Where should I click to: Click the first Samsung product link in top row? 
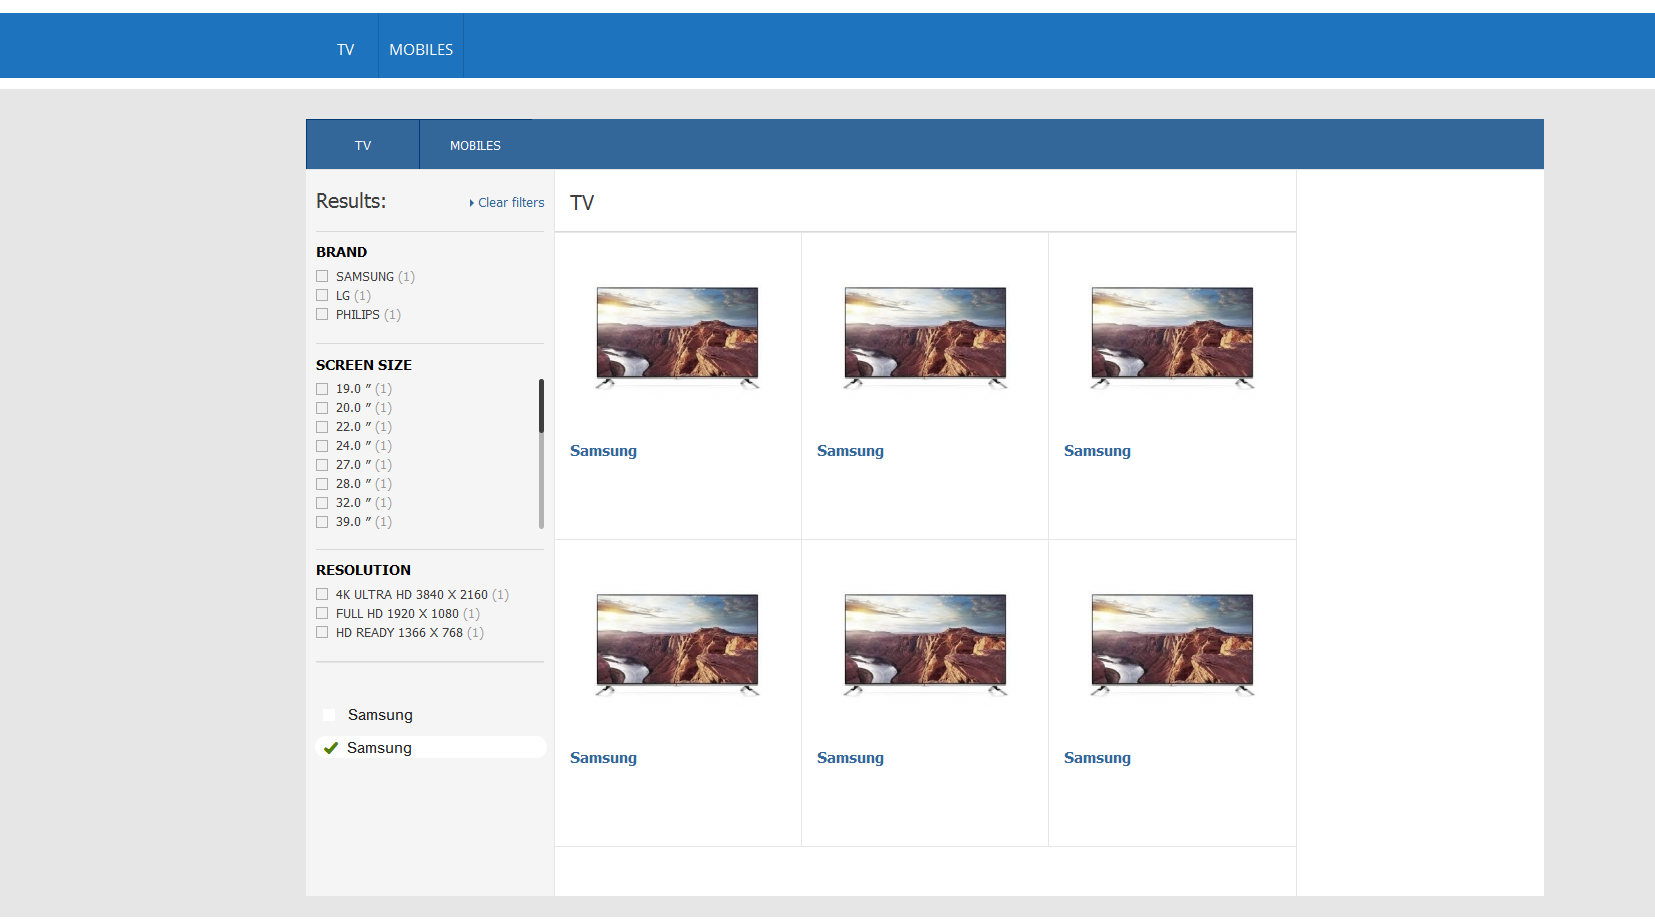click(x=603, y=451)
